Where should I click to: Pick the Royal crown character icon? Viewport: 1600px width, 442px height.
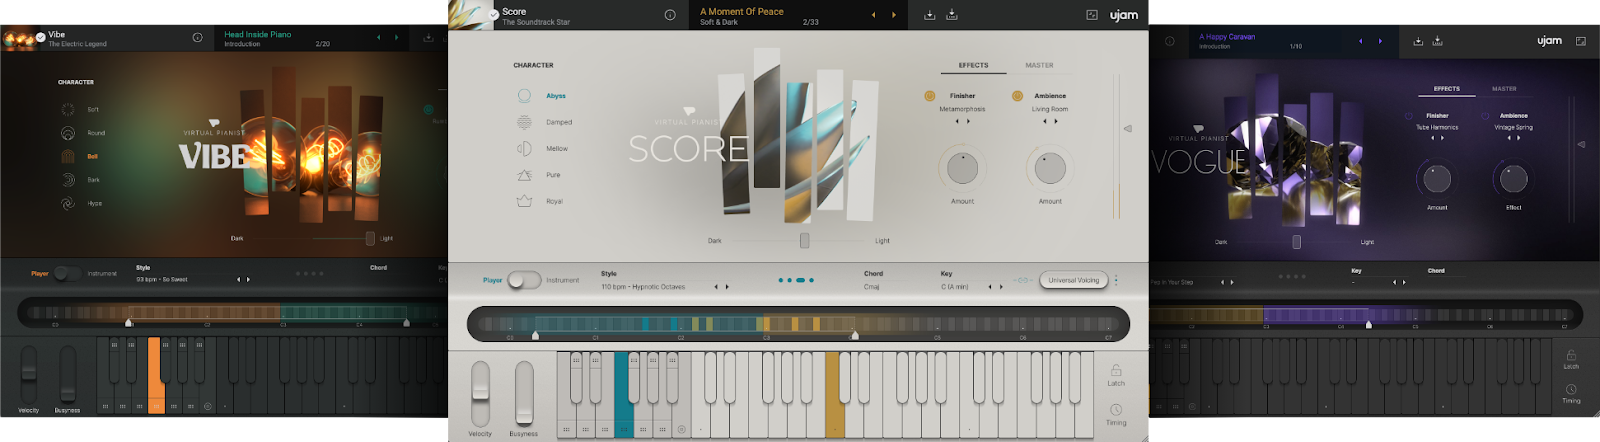tap(524, 201)
